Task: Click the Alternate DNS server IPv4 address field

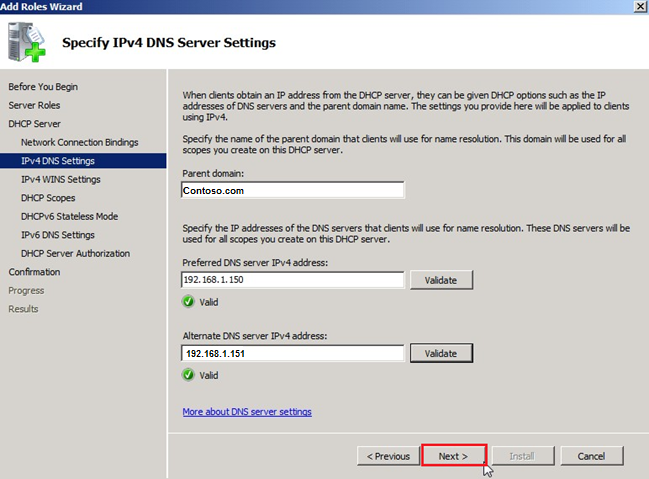Action: click(x=293, y=353)
